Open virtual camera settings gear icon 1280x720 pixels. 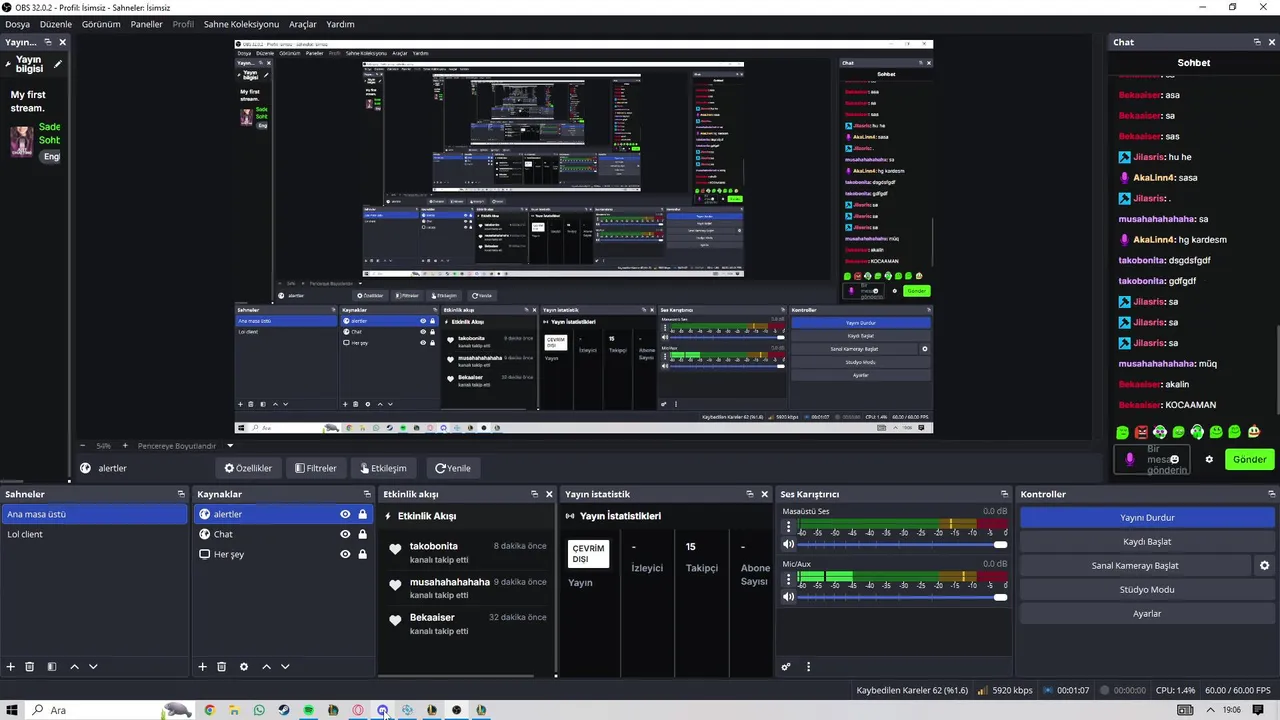coord(1264,566)
